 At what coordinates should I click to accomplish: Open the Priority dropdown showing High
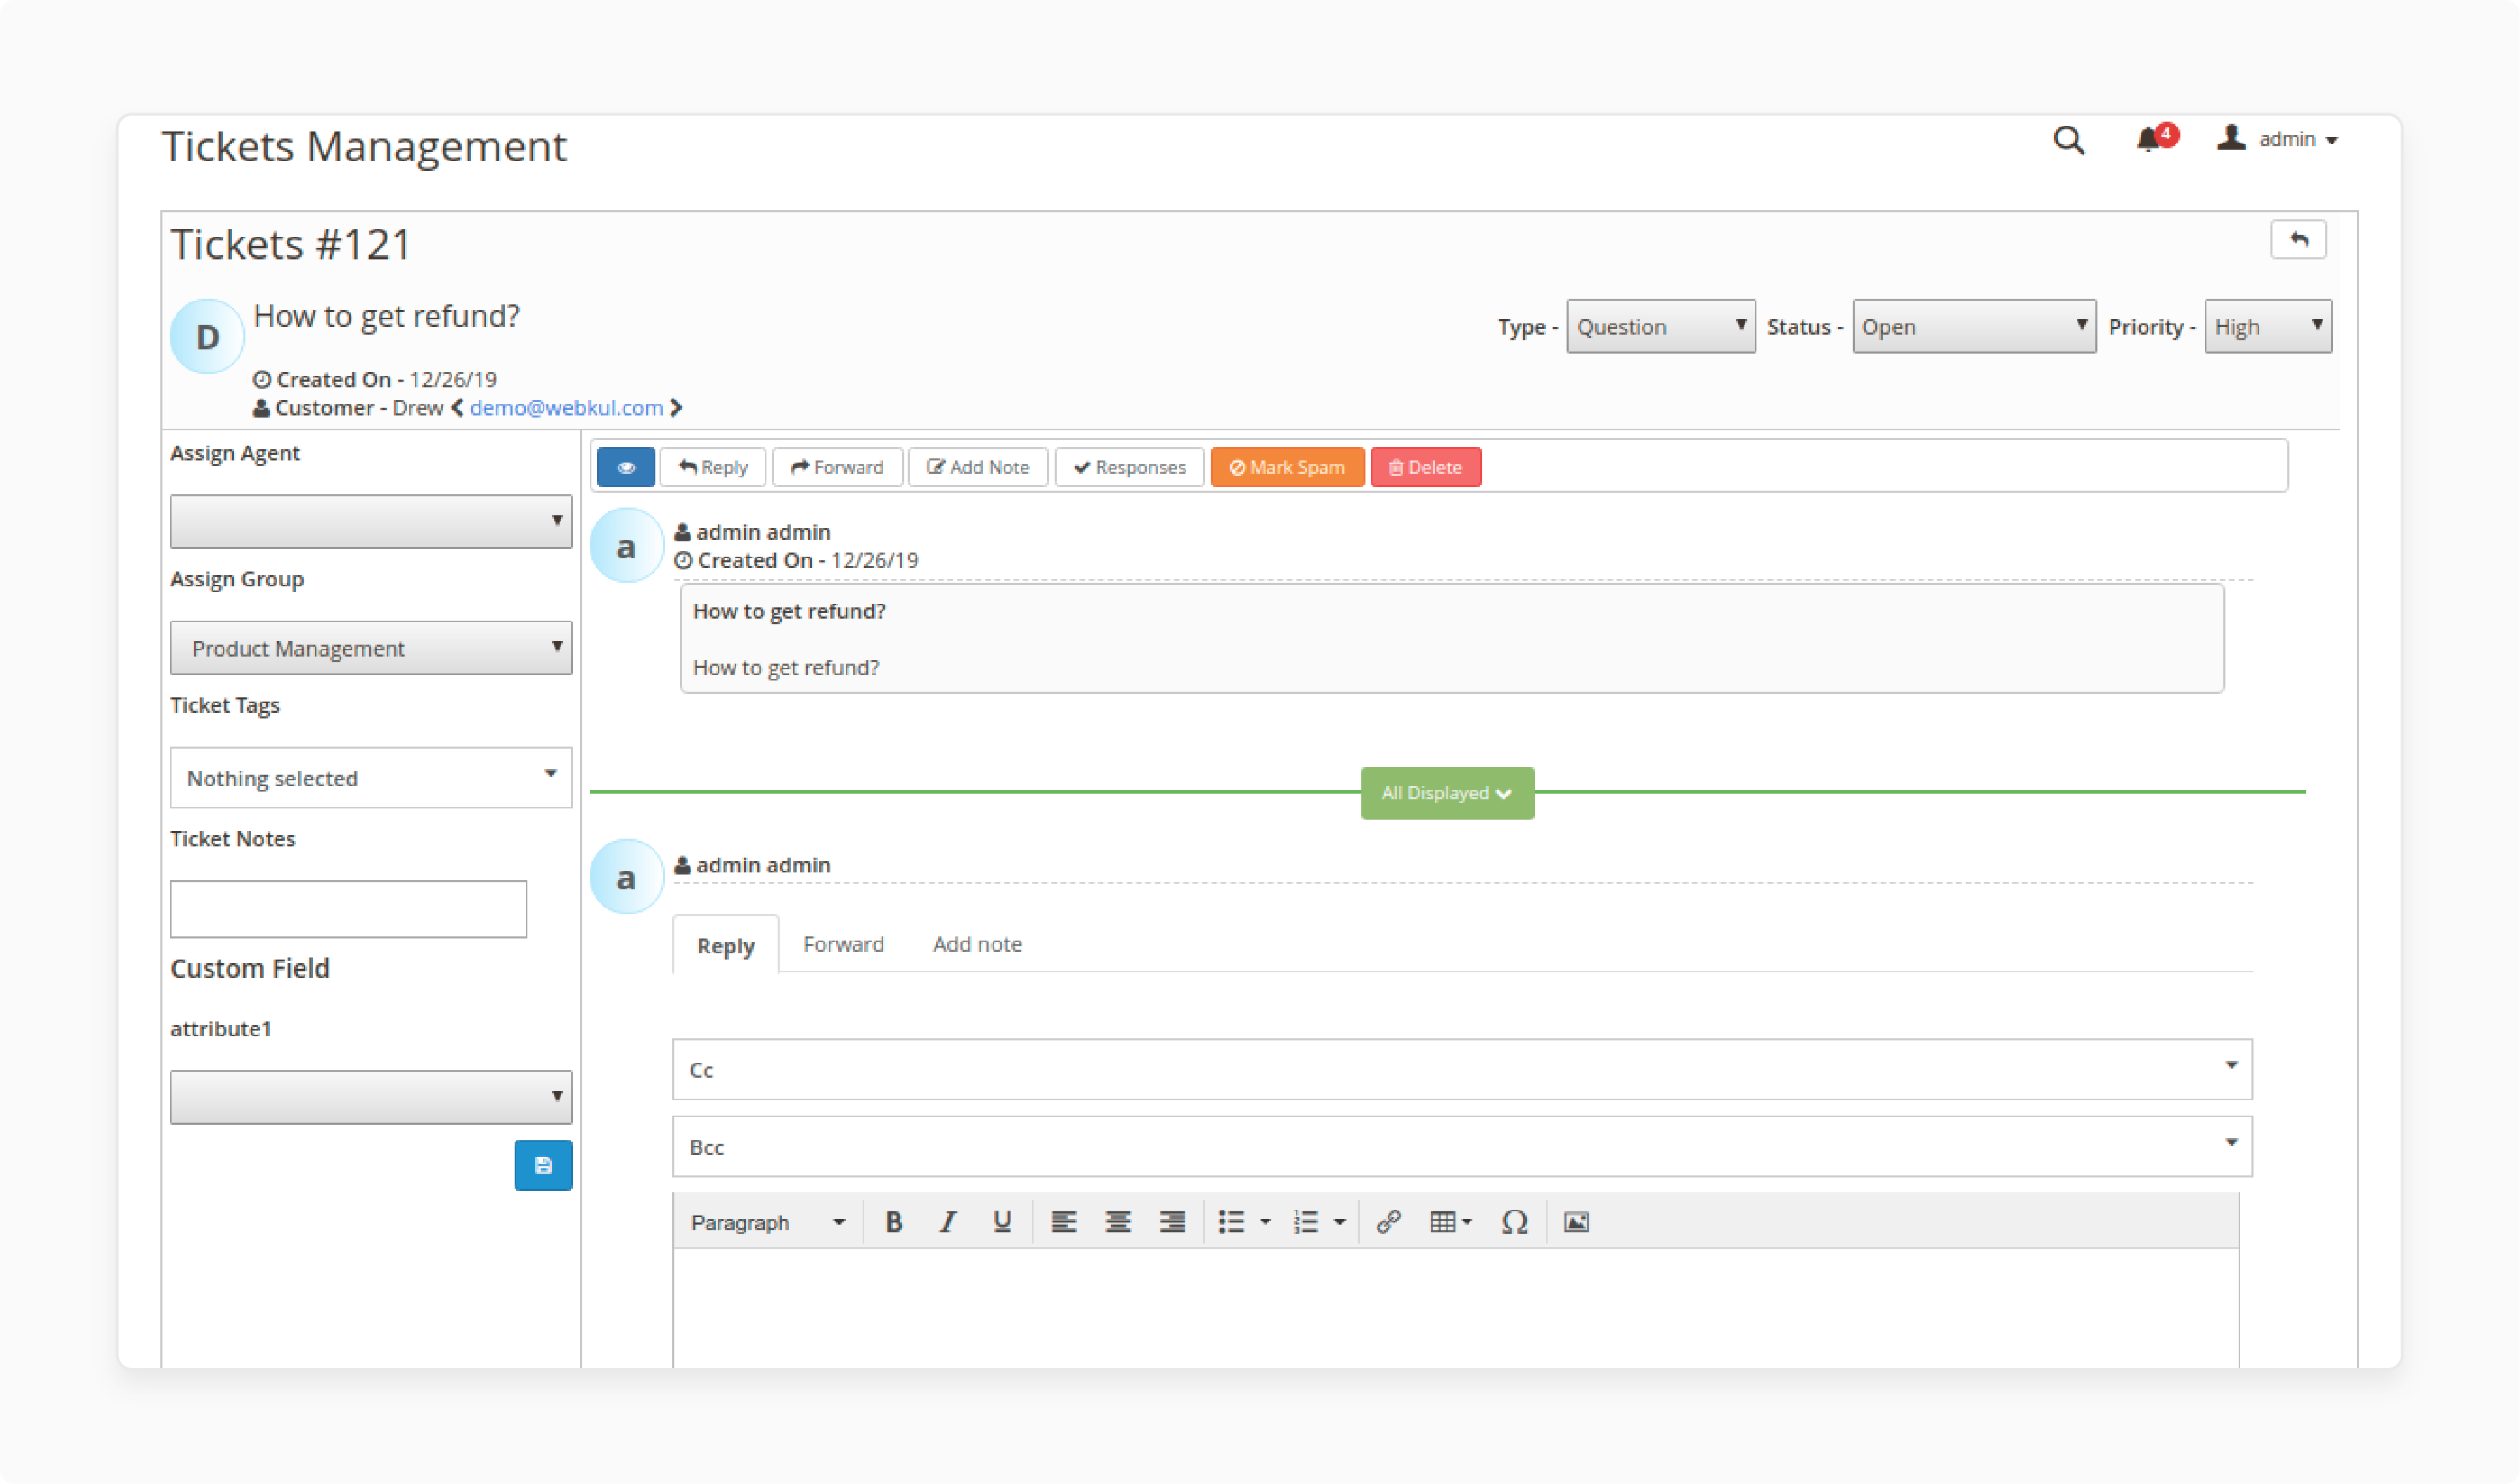point(2267,326)
